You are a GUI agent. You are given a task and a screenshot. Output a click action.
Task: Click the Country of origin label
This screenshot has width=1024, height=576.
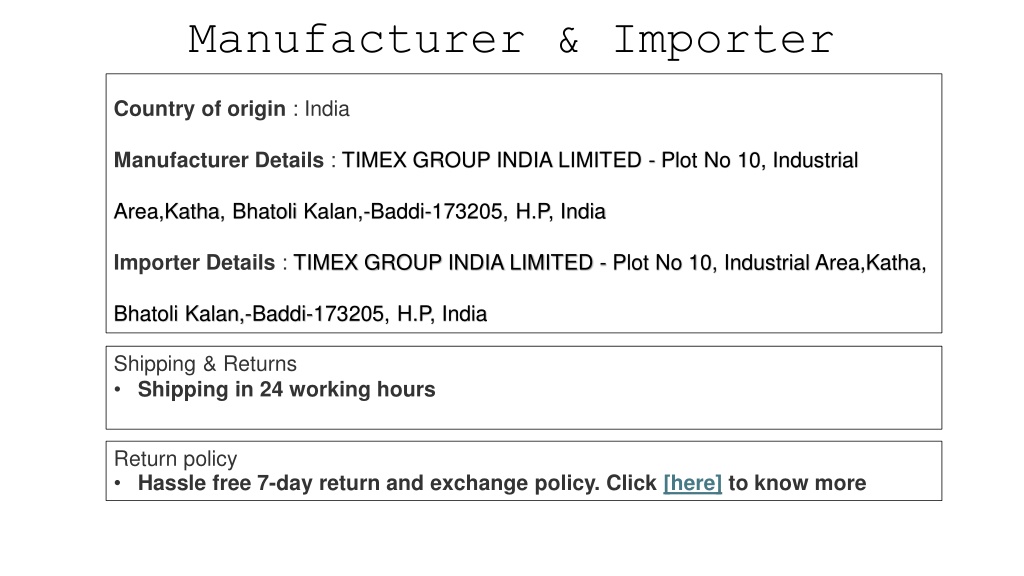(x=200, y=108)
